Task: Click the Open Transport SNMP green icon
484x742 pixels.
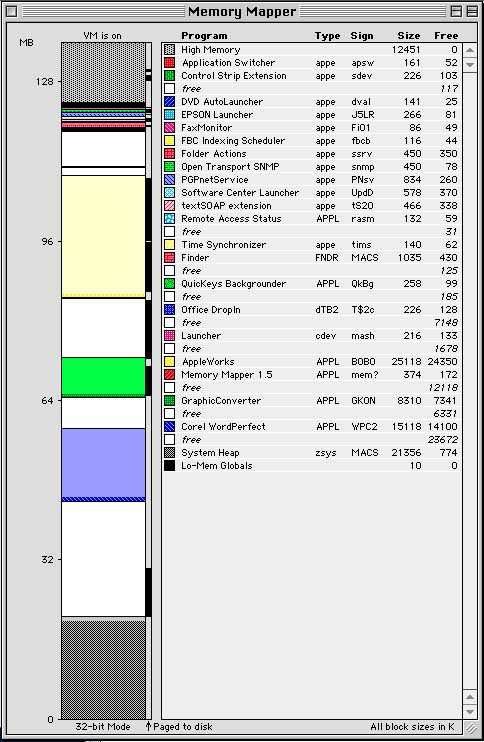Action: click(x=169, y=167)
